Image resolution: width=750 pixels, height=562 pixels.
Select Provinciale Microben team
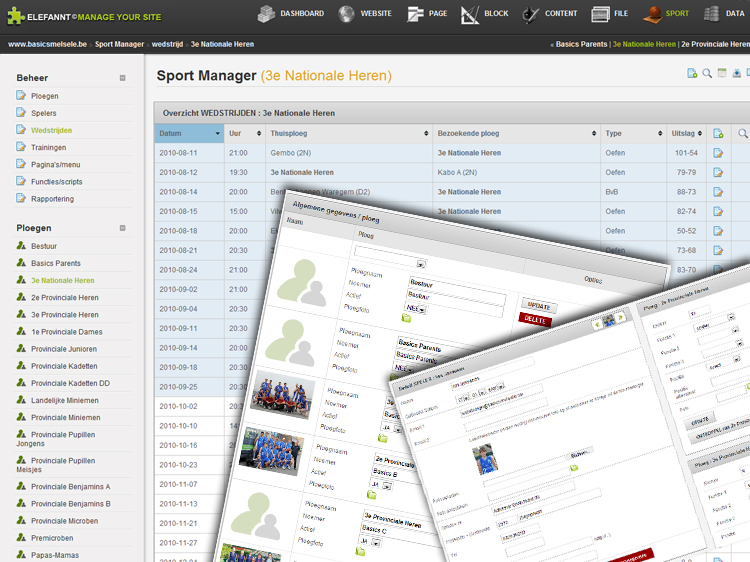click(64, 521)
